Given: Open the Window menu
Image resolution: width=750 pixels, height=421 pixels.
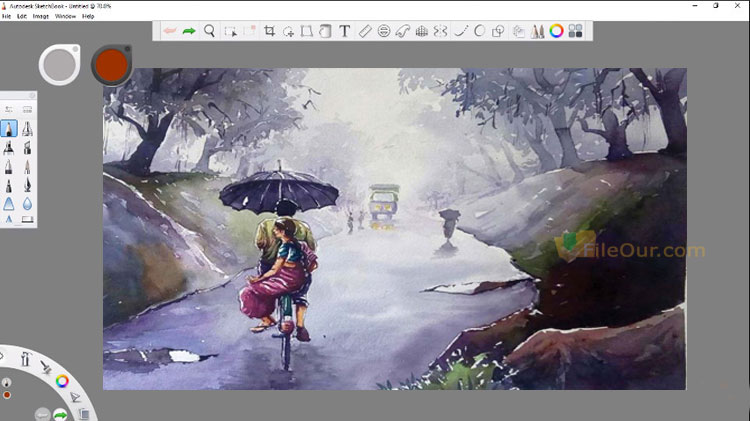Looking at the screenshot, I should click(66, 16).
